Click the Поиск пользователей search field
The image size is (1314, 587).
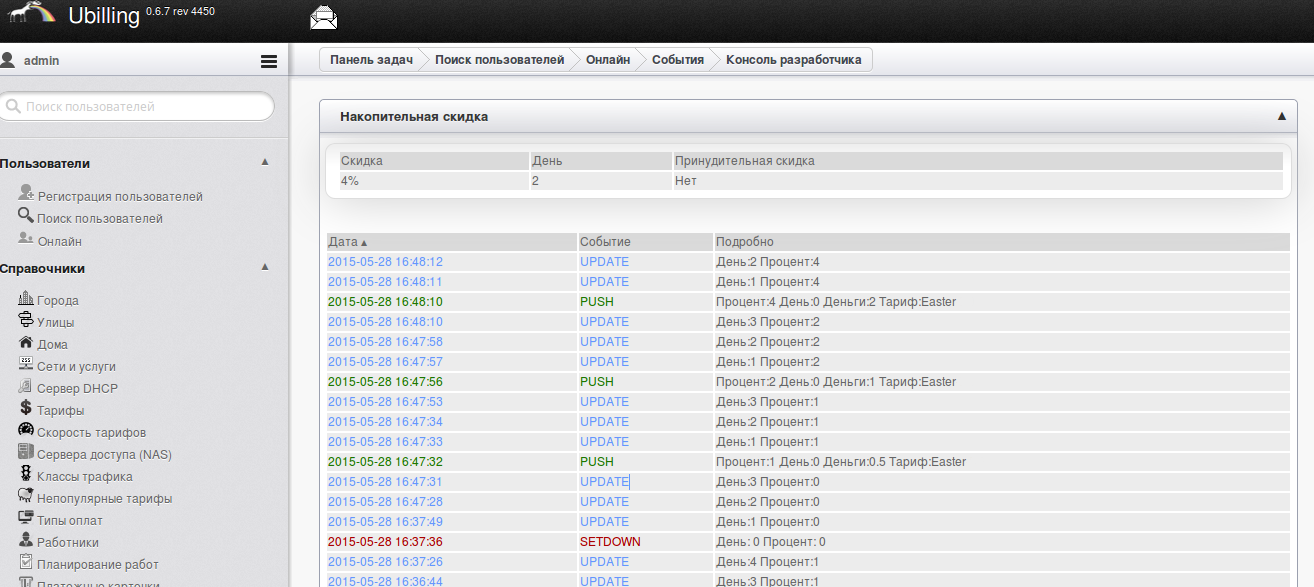tap(138, 106)
